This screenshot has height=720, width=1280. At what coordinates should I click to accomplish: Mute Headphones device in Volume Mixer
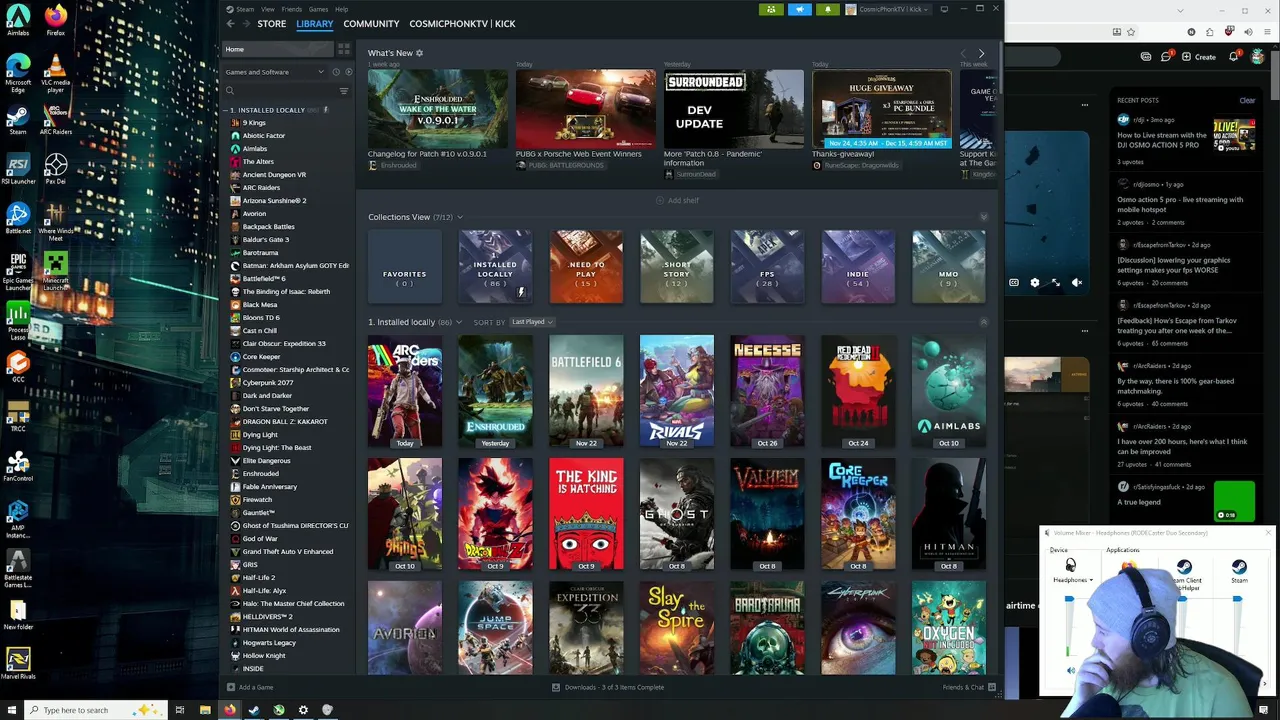[1070, 670]
